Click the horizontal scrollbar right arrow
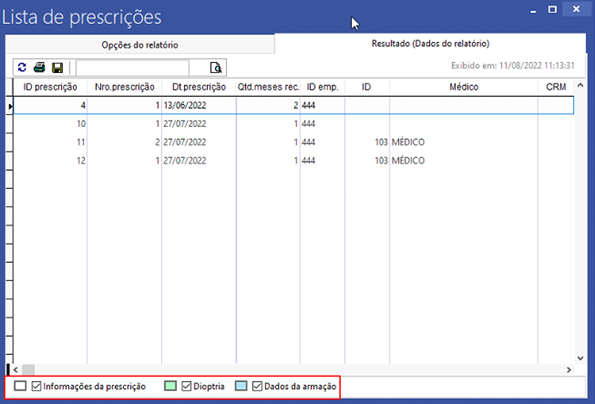This screenshot has height=404, width=595. (569, 369)
